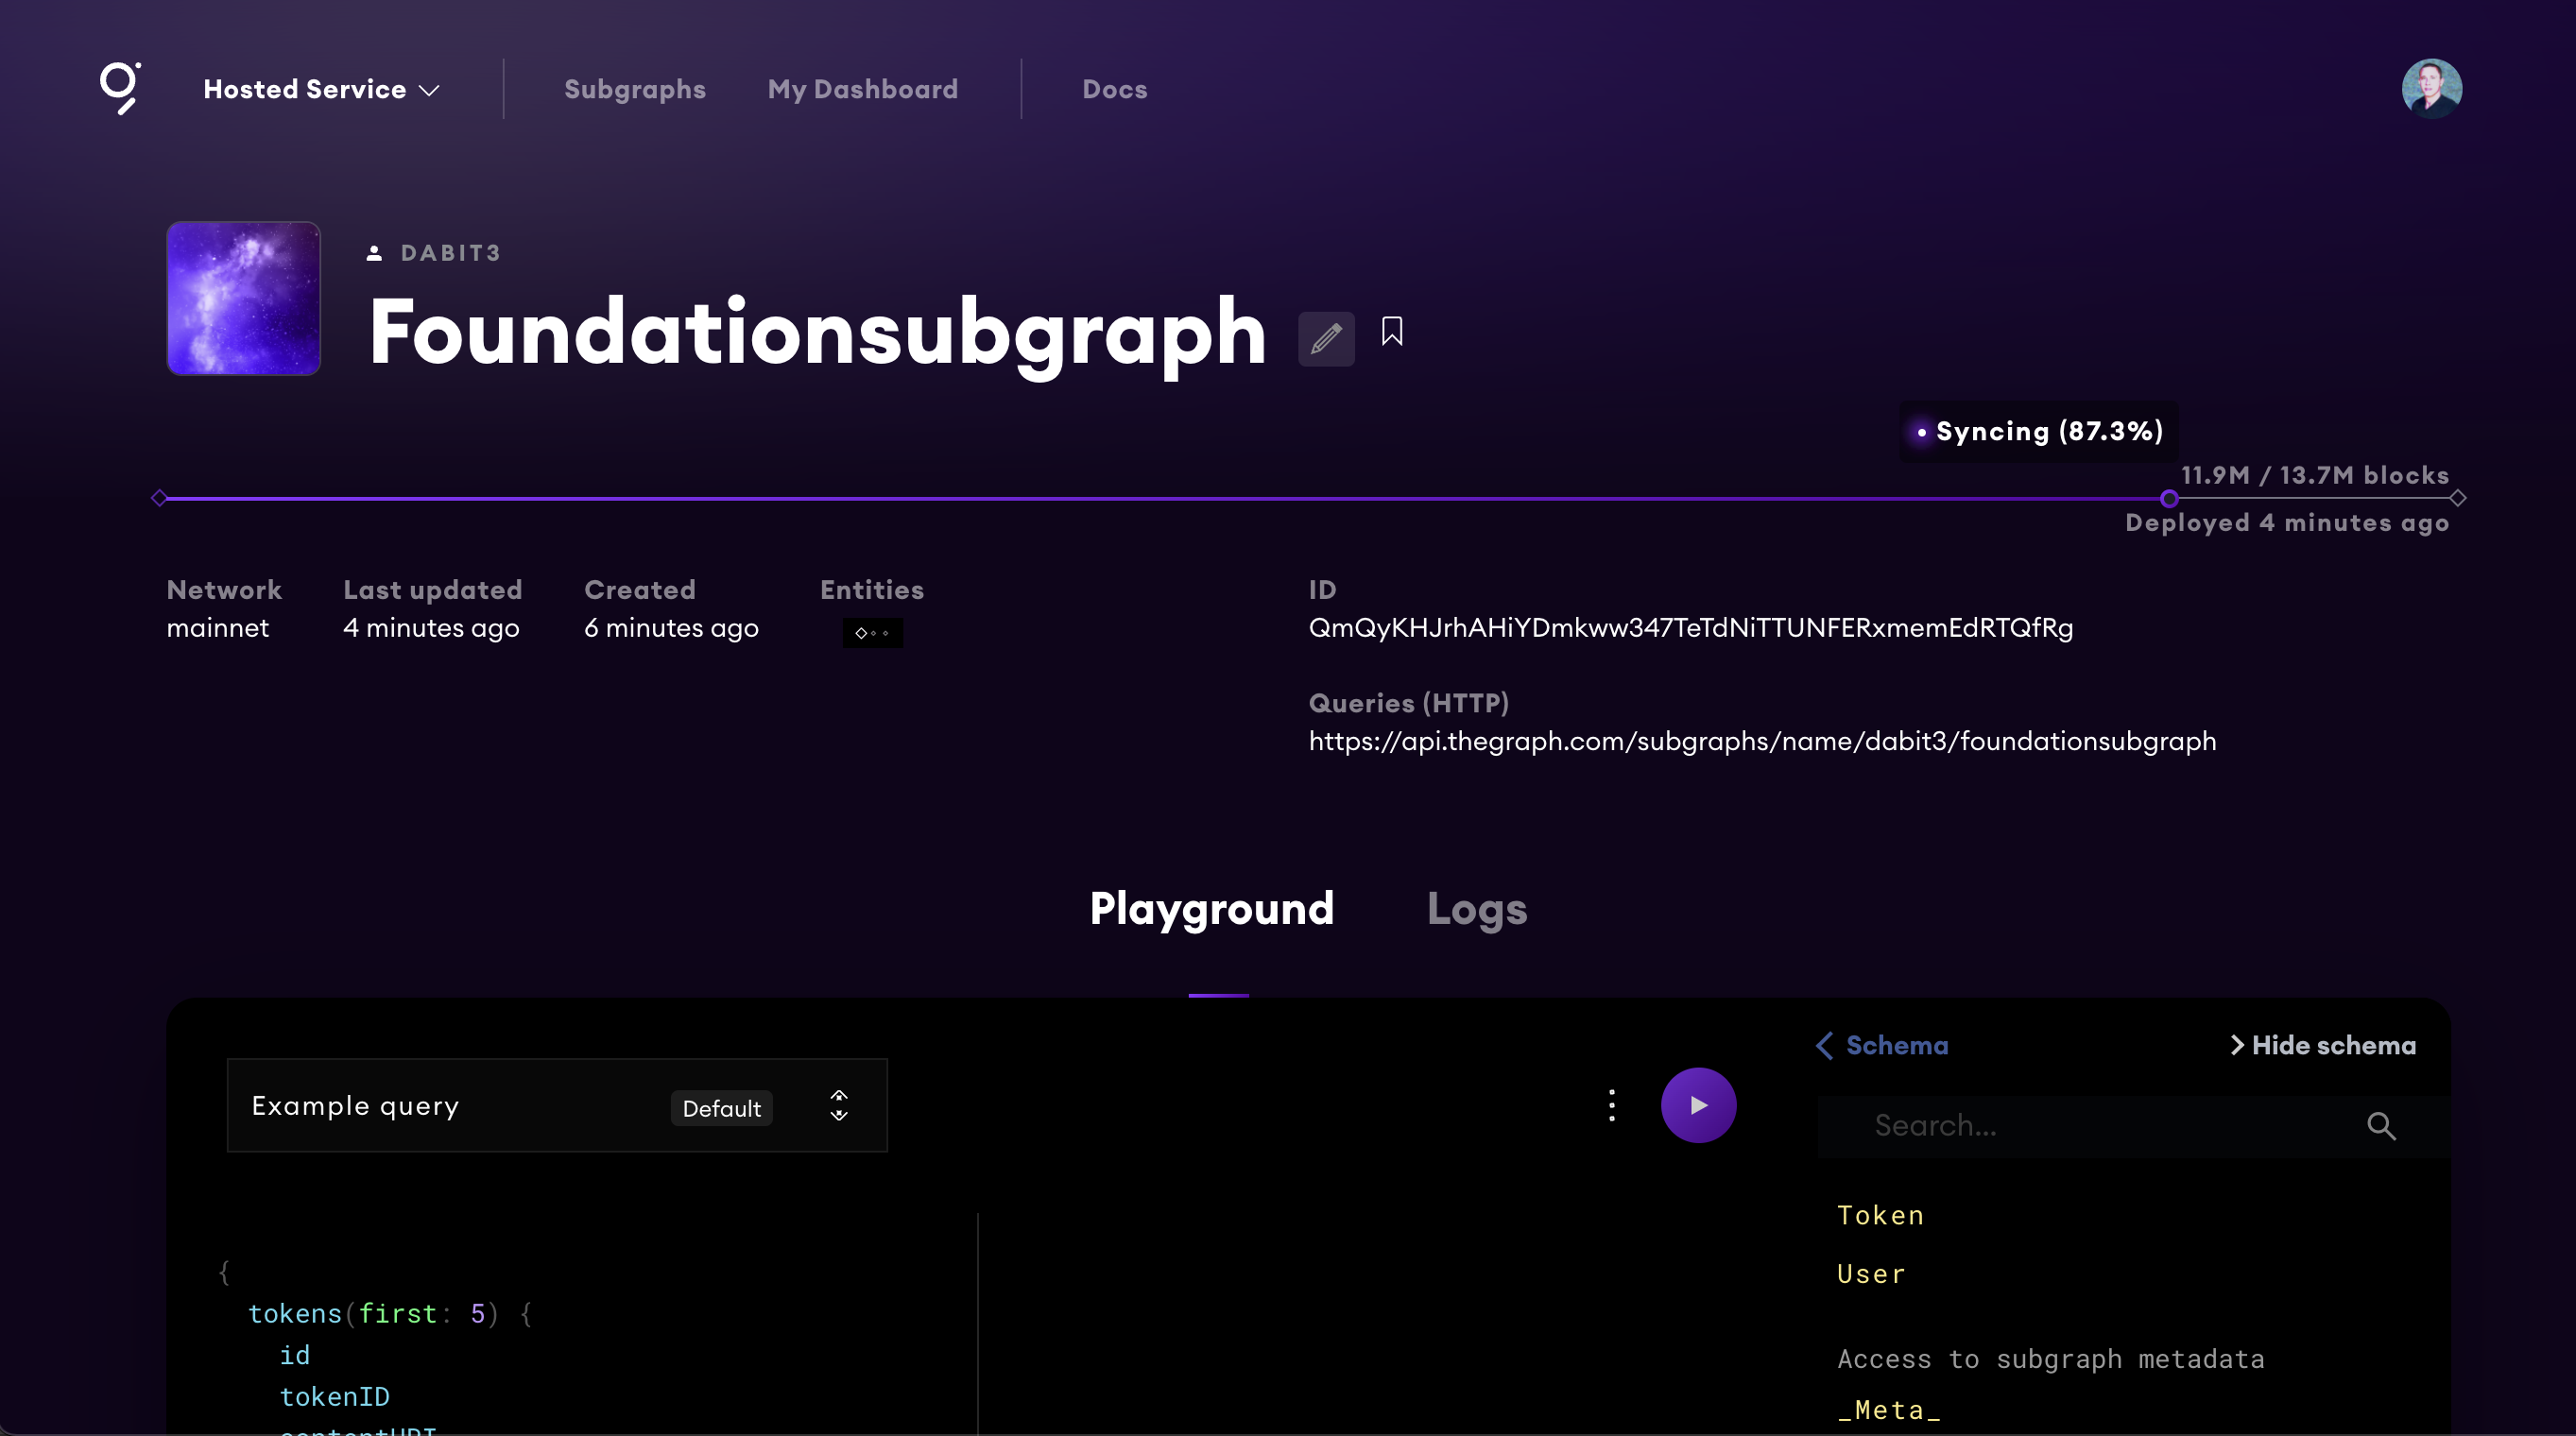Screen dimensions: 2576x1436
Task: Click the Entities loading indicator
Action: 872,633
